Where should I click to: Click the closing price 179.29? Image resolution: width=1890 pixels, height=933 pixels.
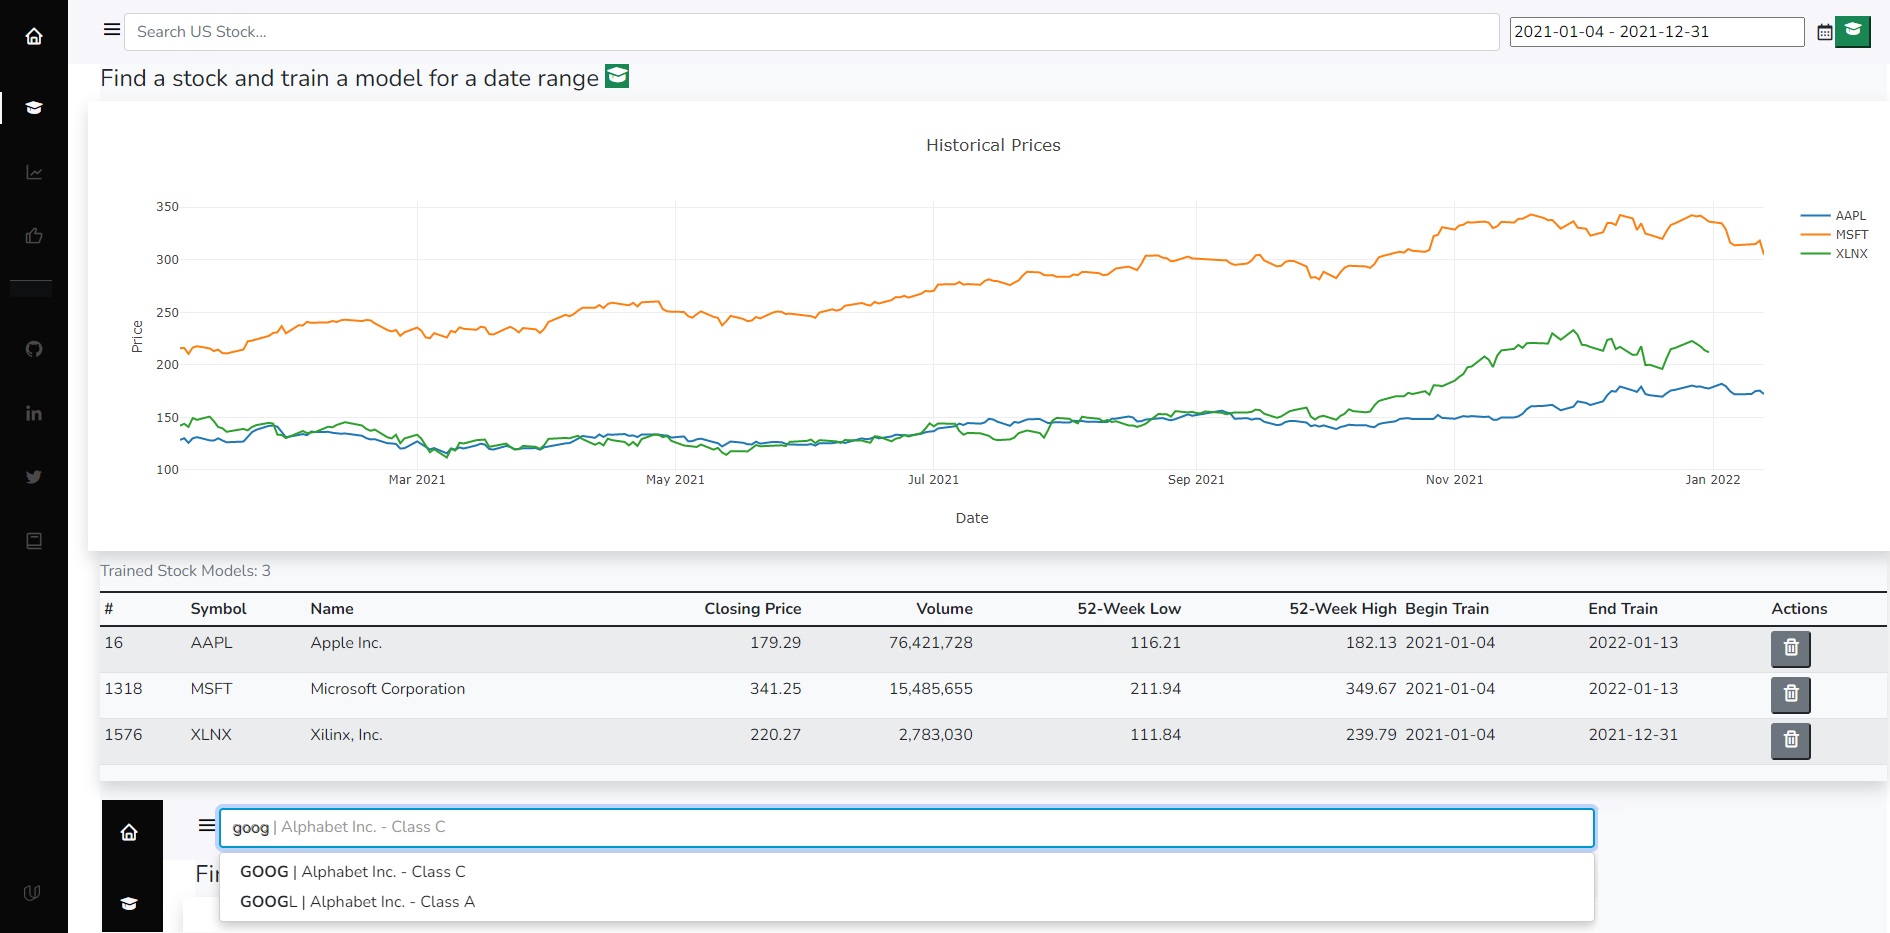click(775, 643)
